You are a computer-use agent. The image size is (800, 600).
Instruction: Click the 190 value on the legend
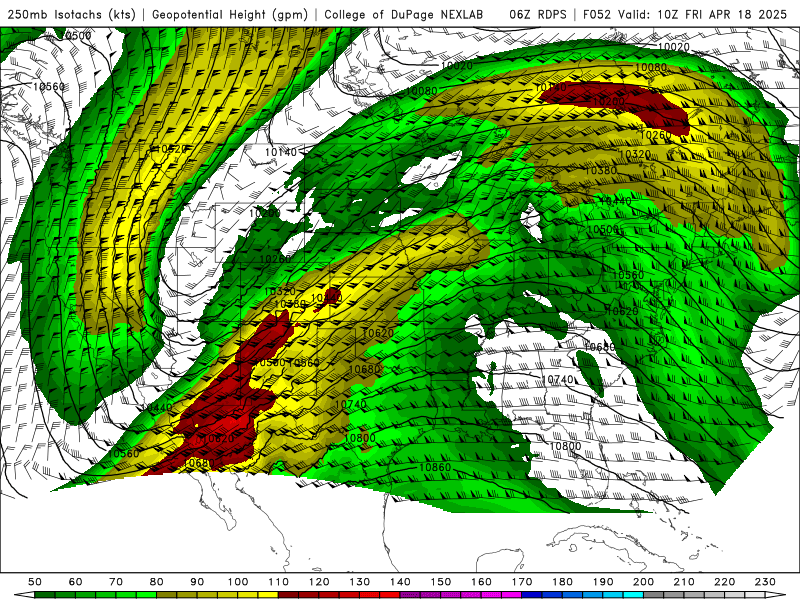[x=603, y=582]
